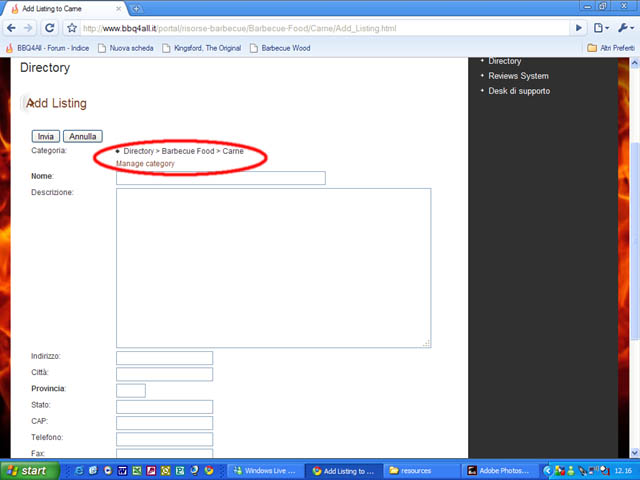The width and height of the screenshot is (640, 480).
Task: Restore down the Chrome window
Action: coord(602,6)
